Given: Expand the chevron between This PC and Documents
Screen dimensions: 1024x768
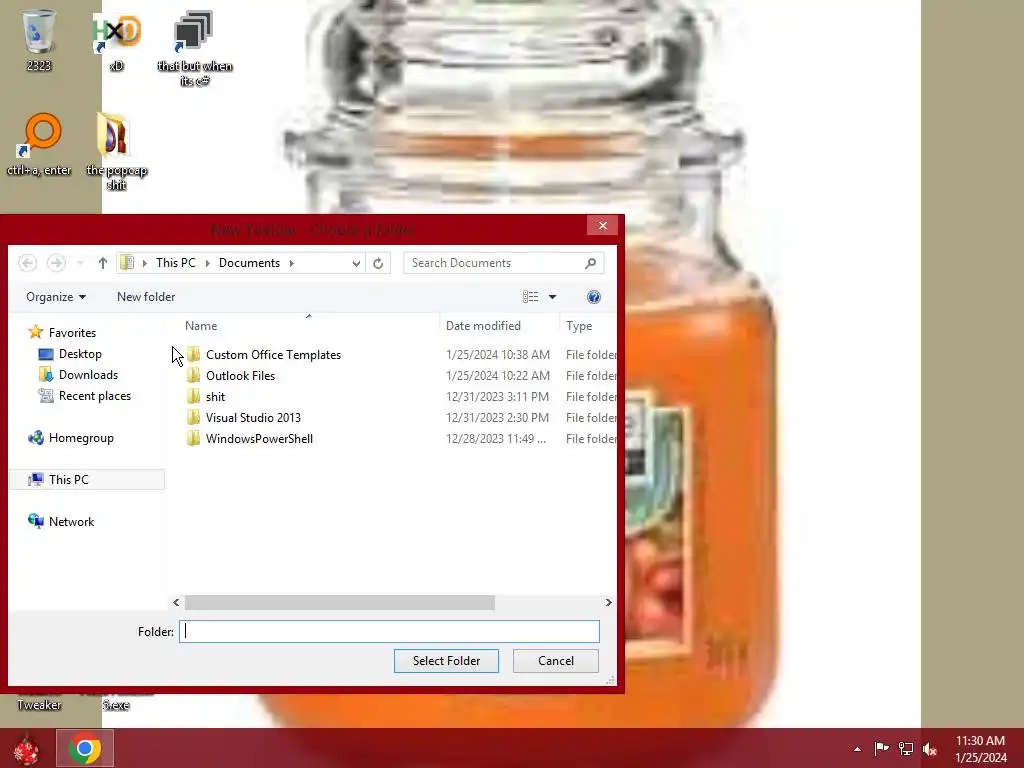Looking at the screenshot, I should (208, 263).
